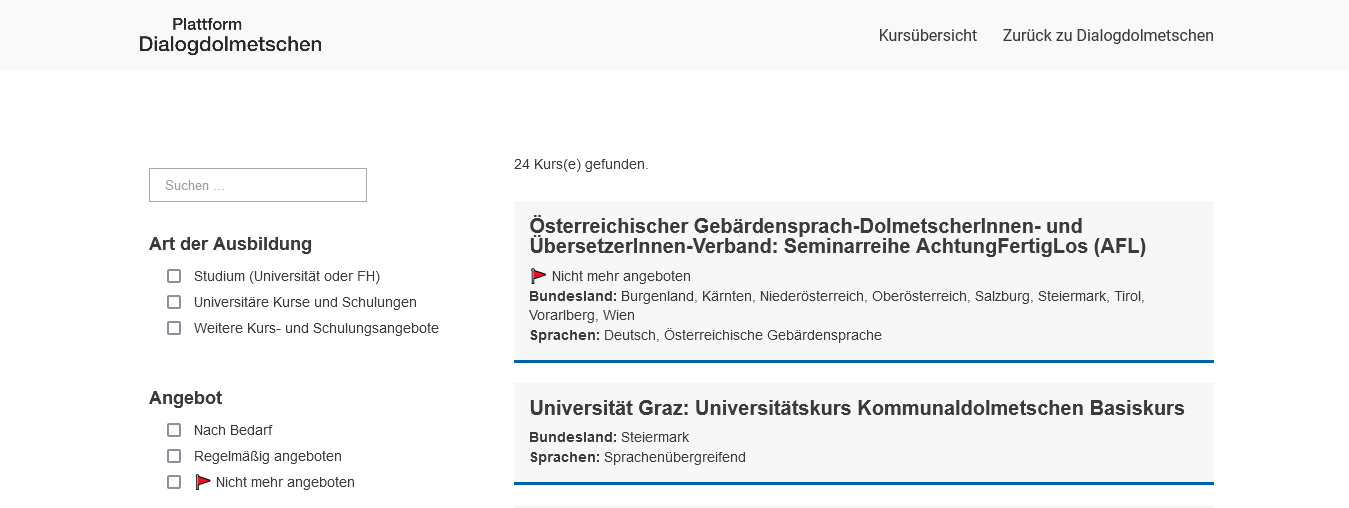
Task: Select the Bundesland line listing Burgenland, Kärnten
Action: coord(837,306)
